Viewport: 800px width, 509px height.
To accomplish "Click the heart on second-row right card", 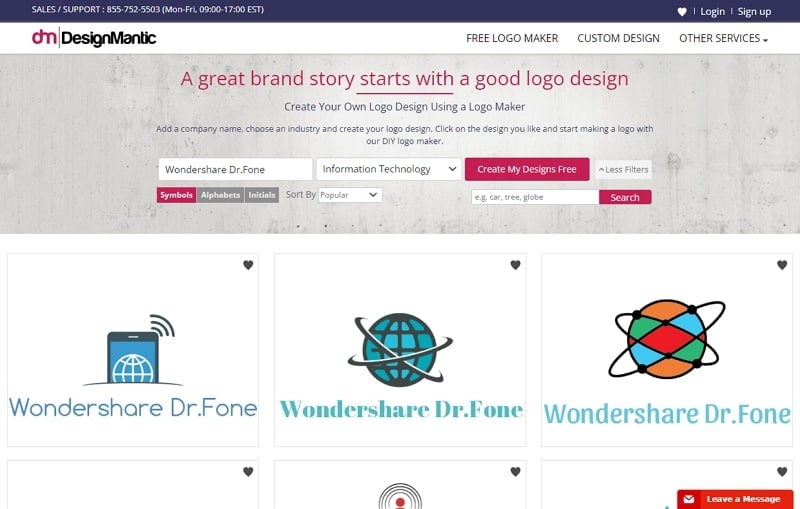I will (x=782, y=472).
